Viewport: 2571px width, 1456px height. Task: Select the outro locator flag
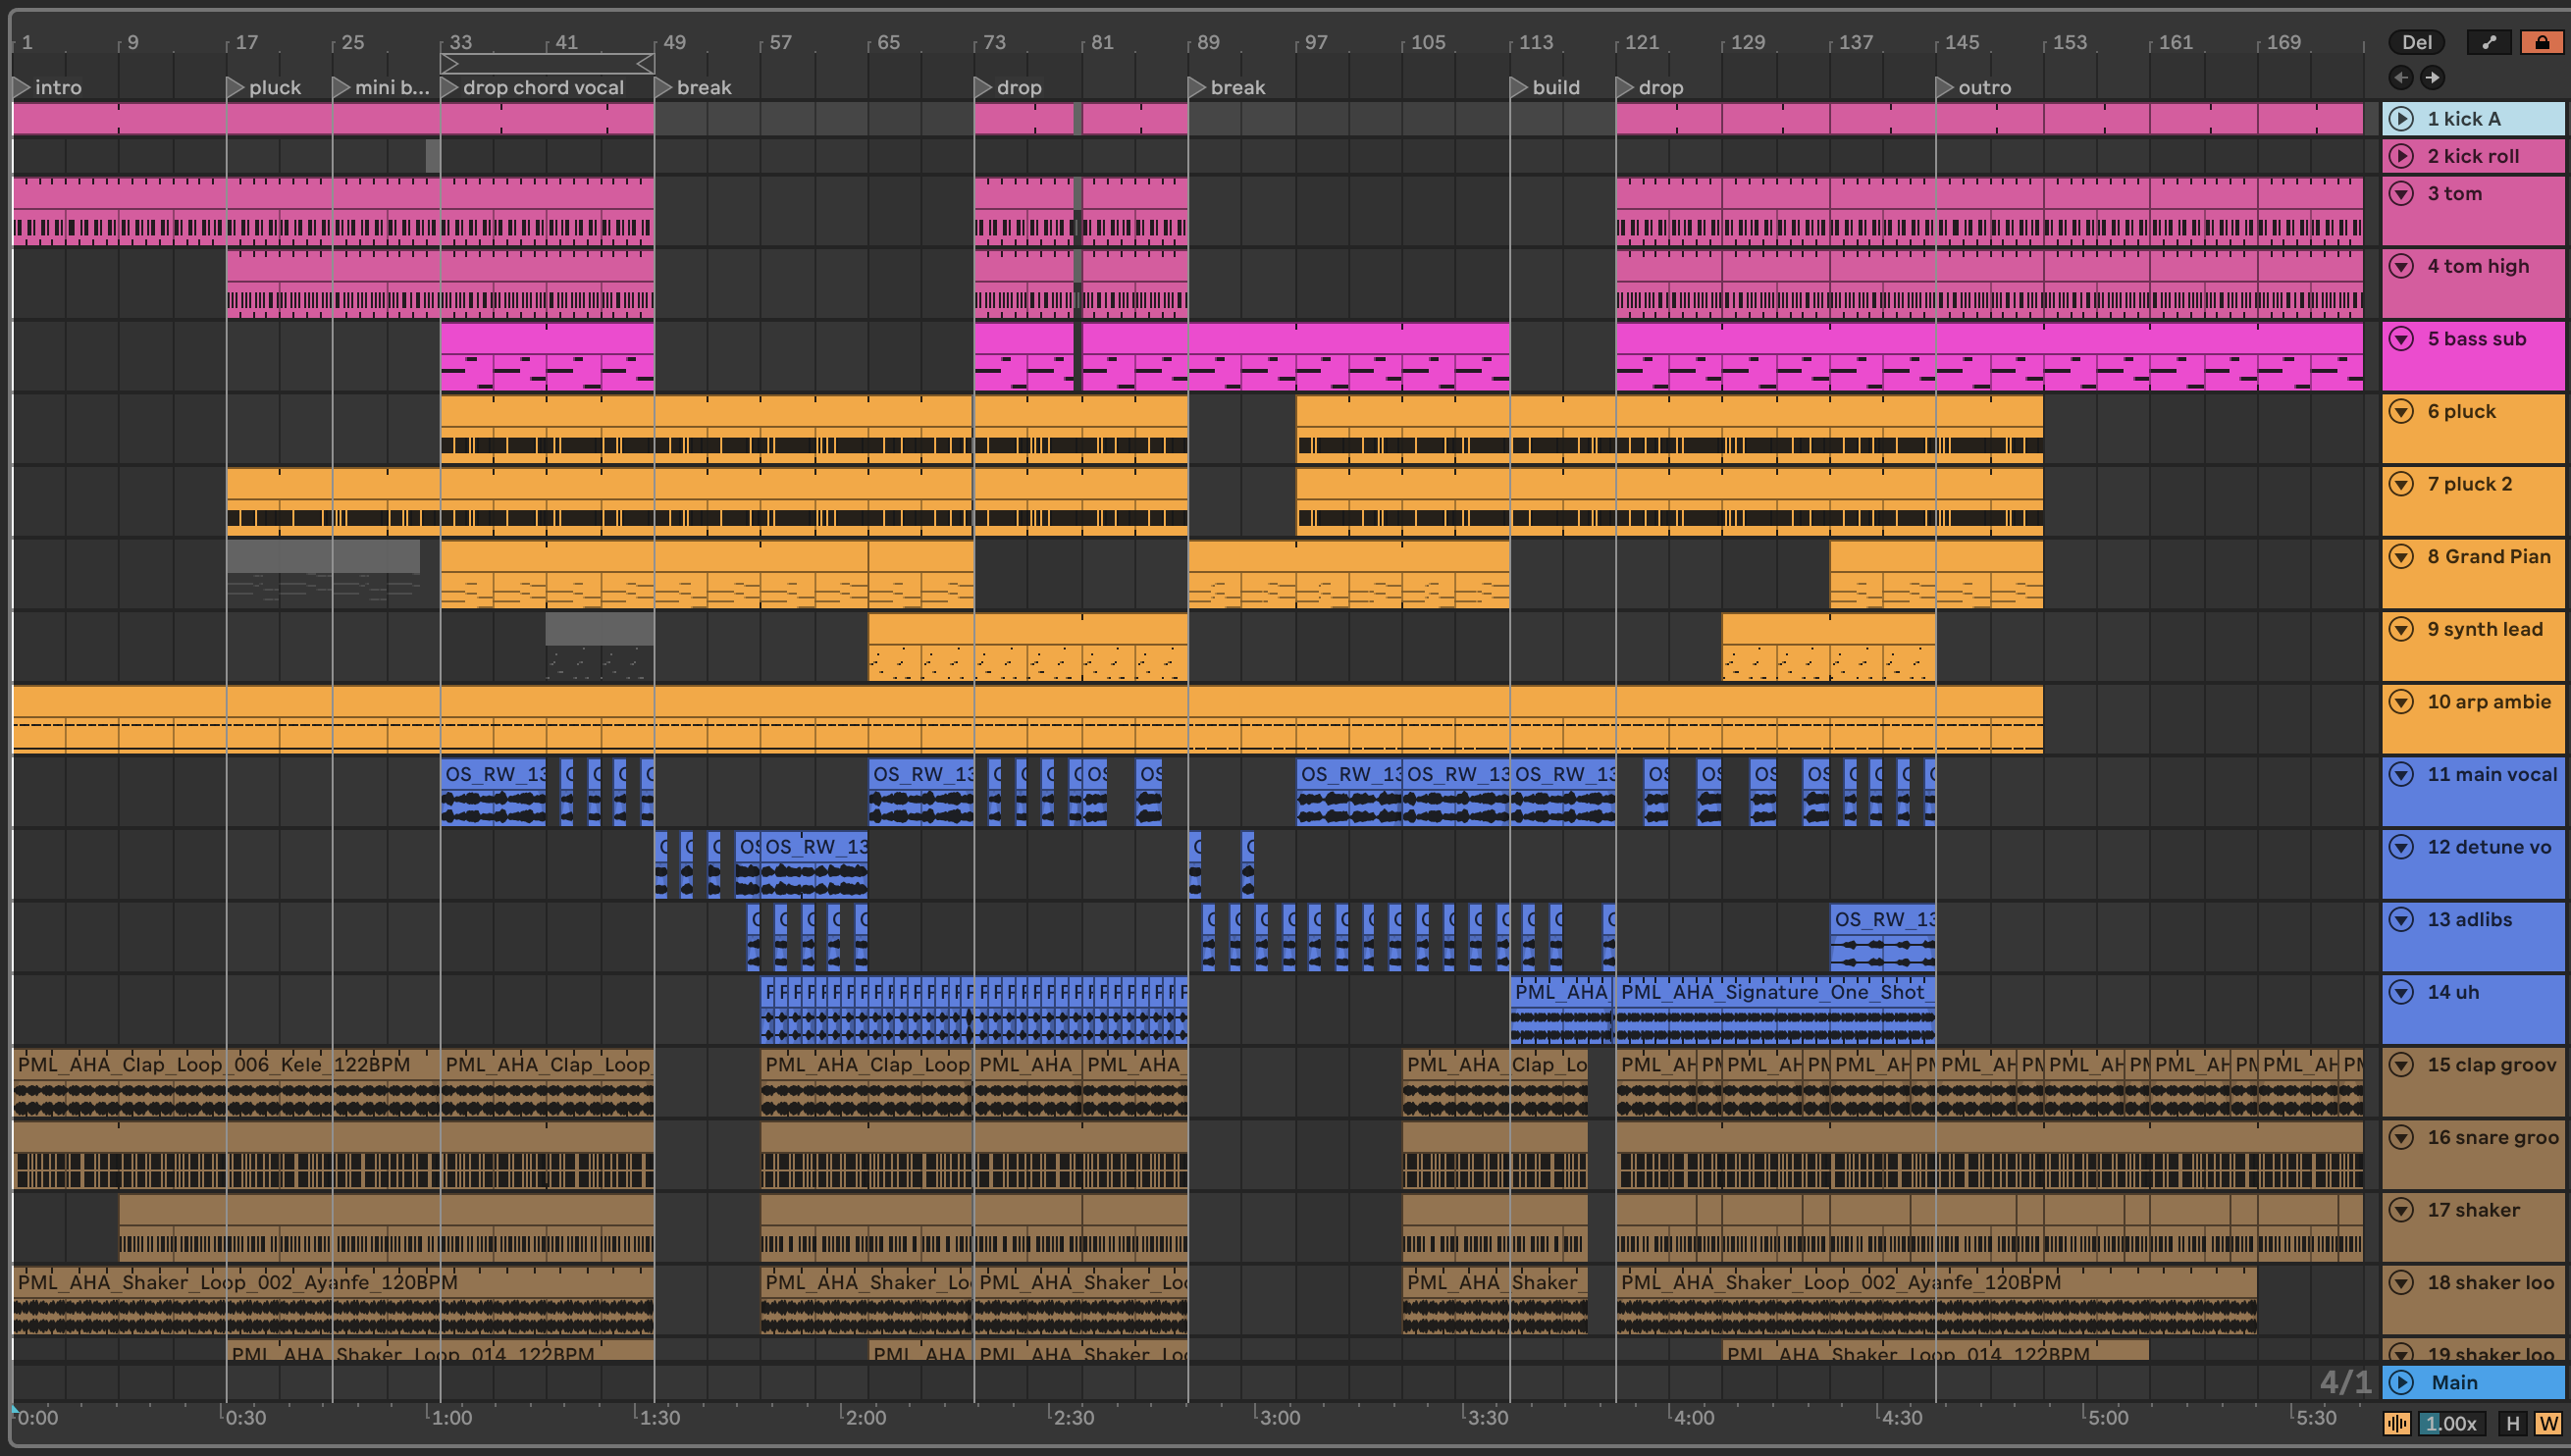coord(1973,87)
